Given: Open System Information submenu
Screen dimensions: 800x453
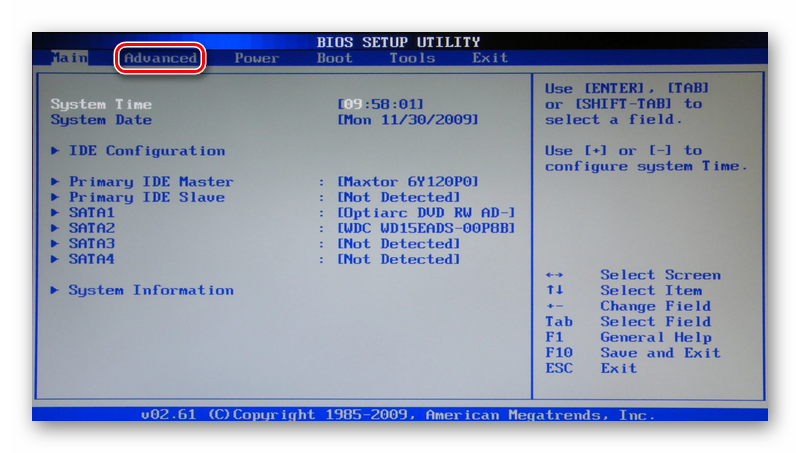Looking at the screenshot, I should pyautogui.click(x=151, y=290).
